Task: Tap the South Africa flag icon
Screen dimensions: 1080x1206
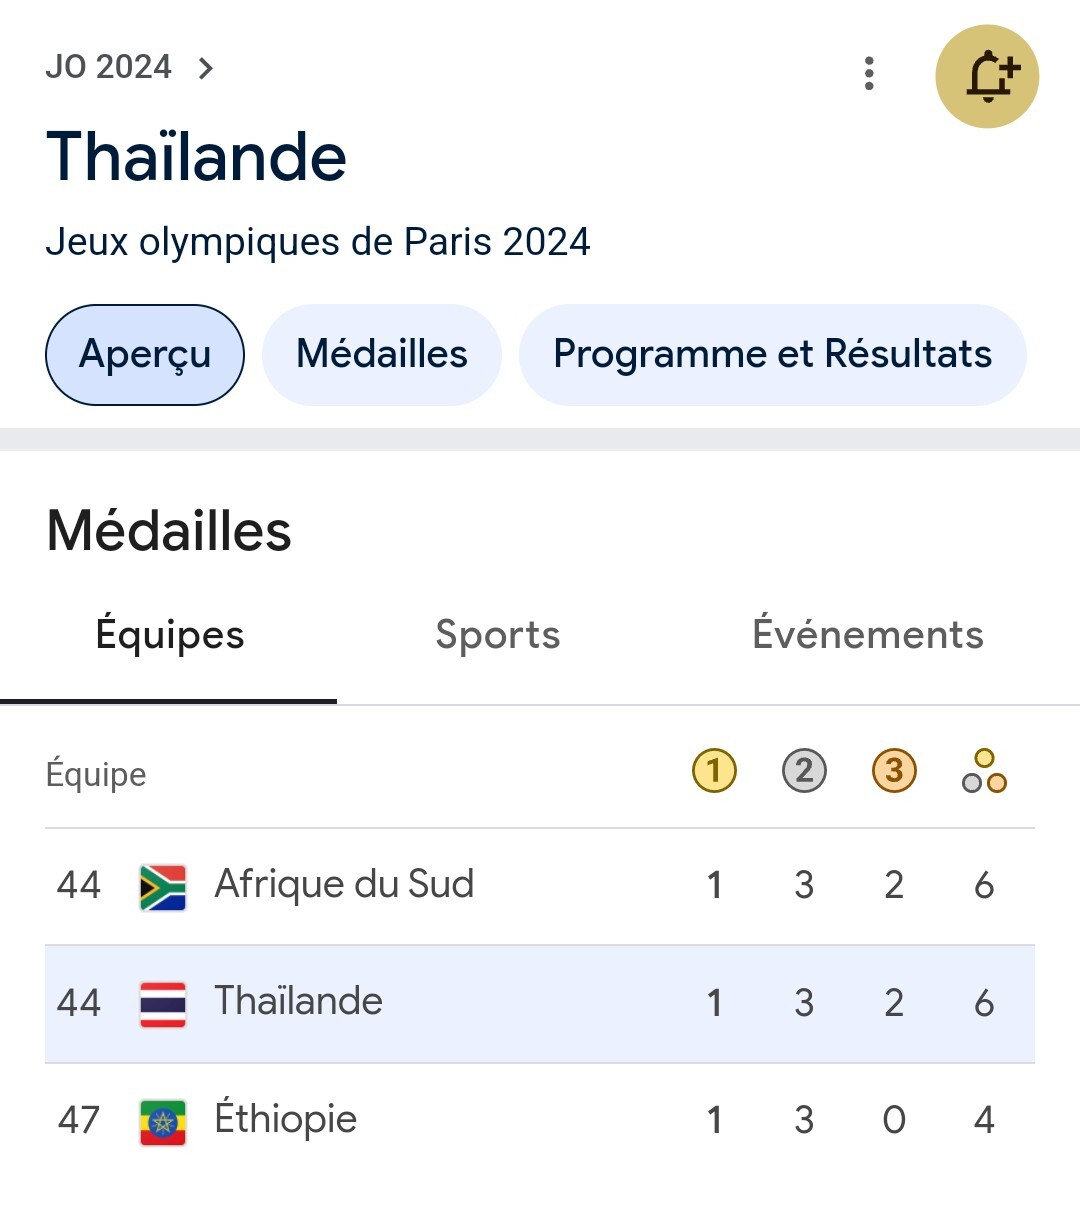Action: click(163, 887)
